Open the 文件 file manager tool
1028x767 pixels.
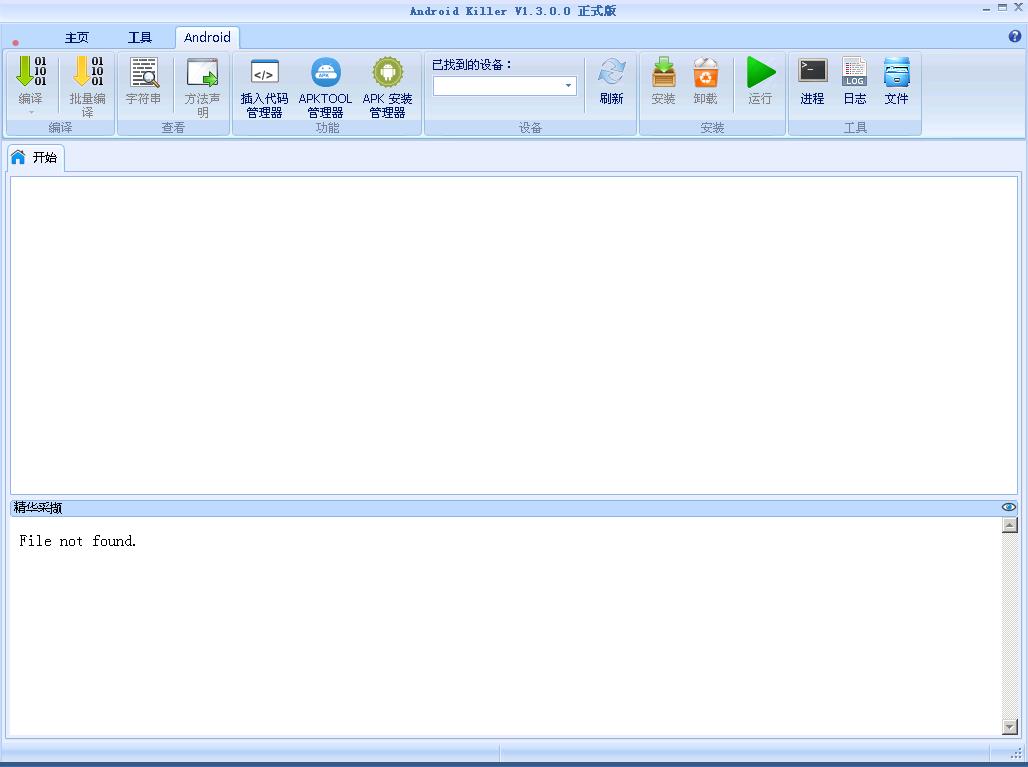[x=896, y=81]
